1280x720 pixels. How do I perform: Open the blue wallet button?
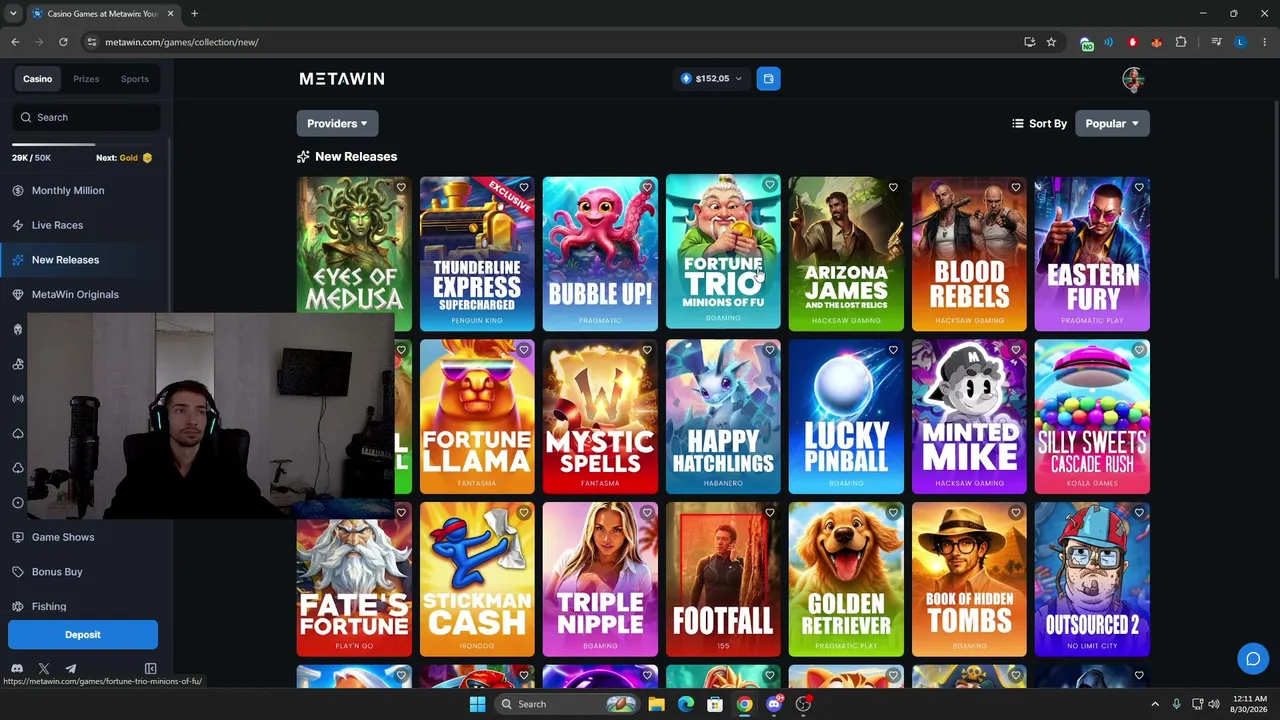(768, 78)
